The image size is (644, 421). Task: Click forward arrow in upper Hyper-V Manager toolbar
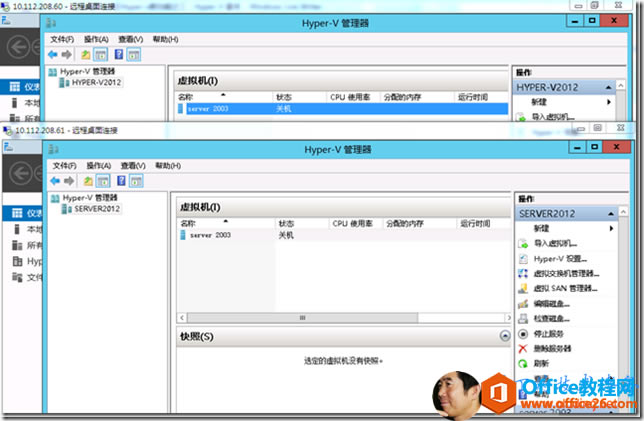click(67, 54)
